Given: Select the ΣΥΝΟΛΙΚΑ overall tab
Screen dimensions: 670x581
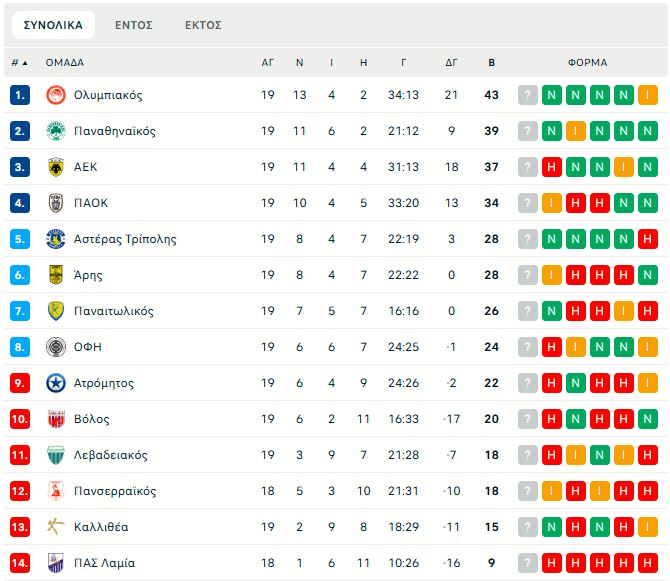Looking at the screenshot, I should [53, 25].
